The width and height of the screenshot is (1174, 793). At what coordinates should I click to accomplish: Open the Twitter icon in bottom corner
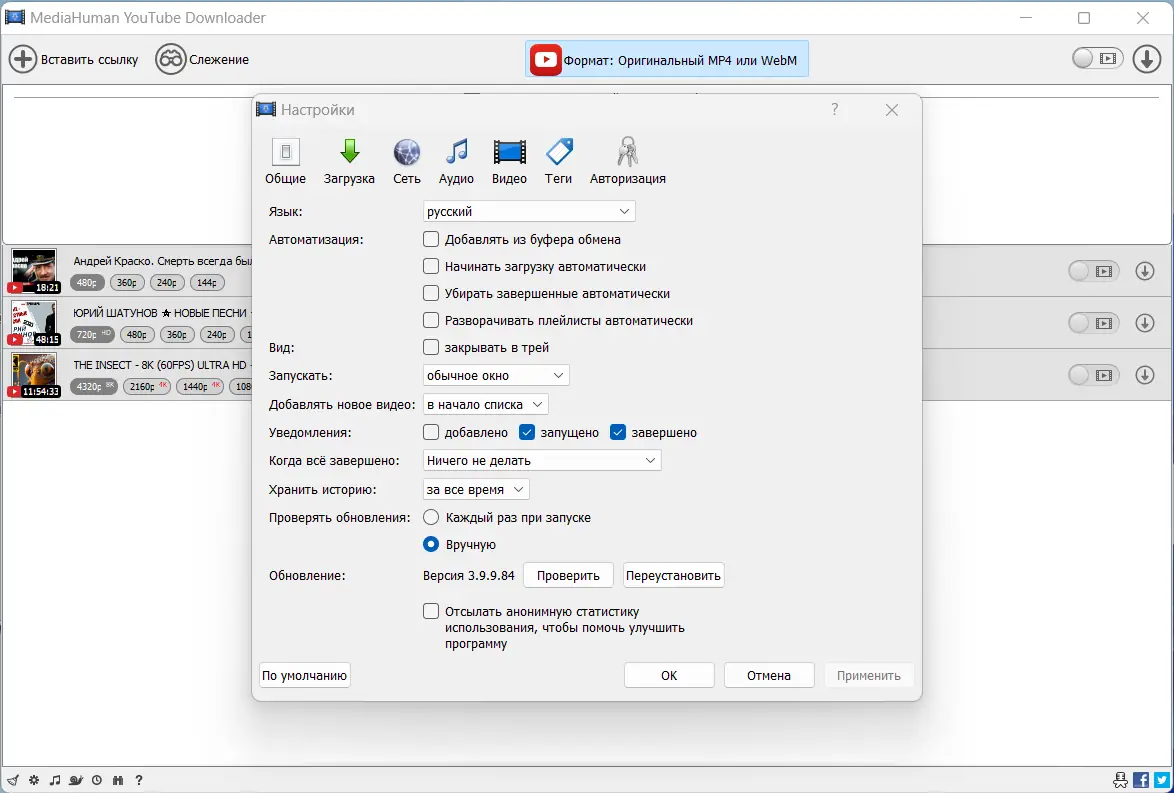(1161, 780)
